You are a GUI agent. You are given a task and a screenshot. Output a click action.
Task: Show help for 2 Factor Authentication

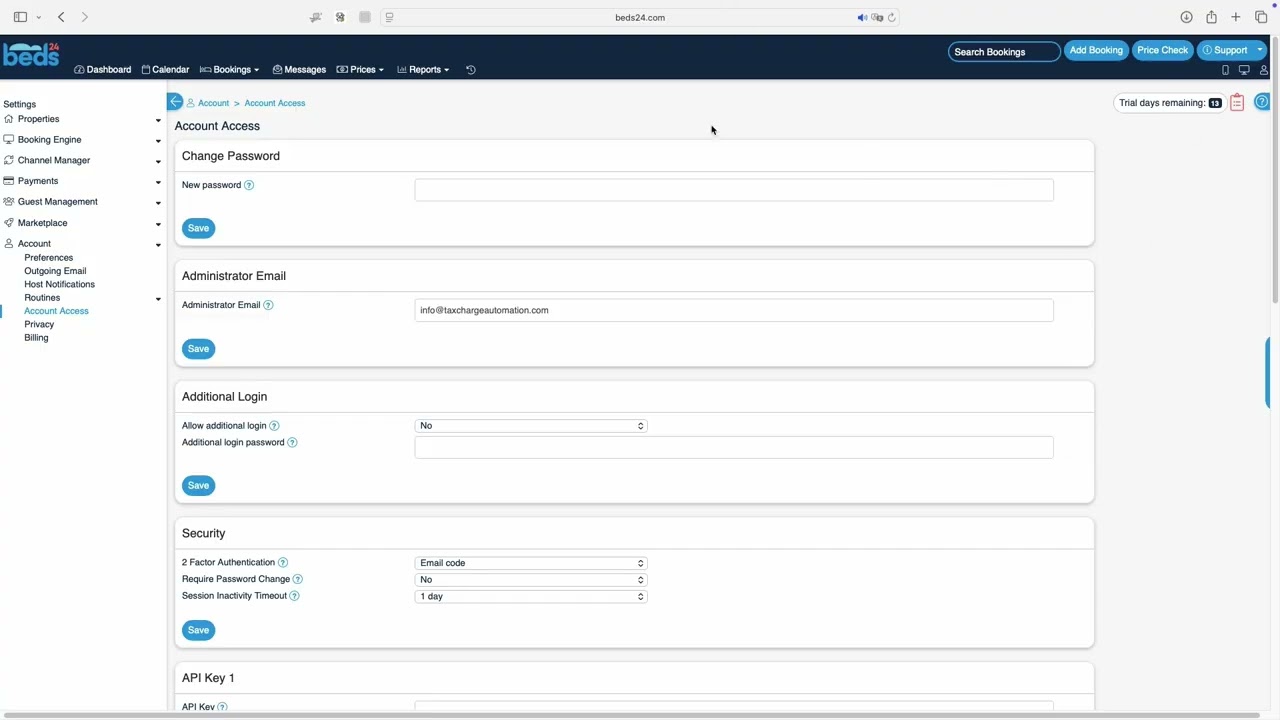coord(283,563)
